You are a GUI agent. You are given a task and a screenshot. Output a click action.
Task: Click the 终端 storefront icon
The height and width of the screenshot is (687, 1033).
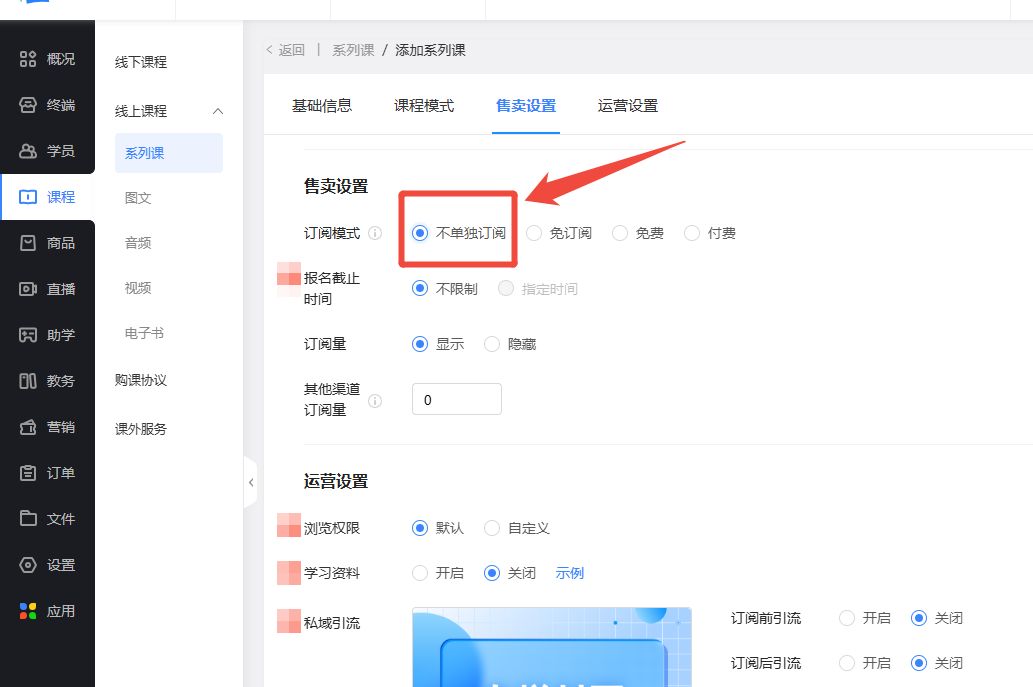tap(28, 105)
